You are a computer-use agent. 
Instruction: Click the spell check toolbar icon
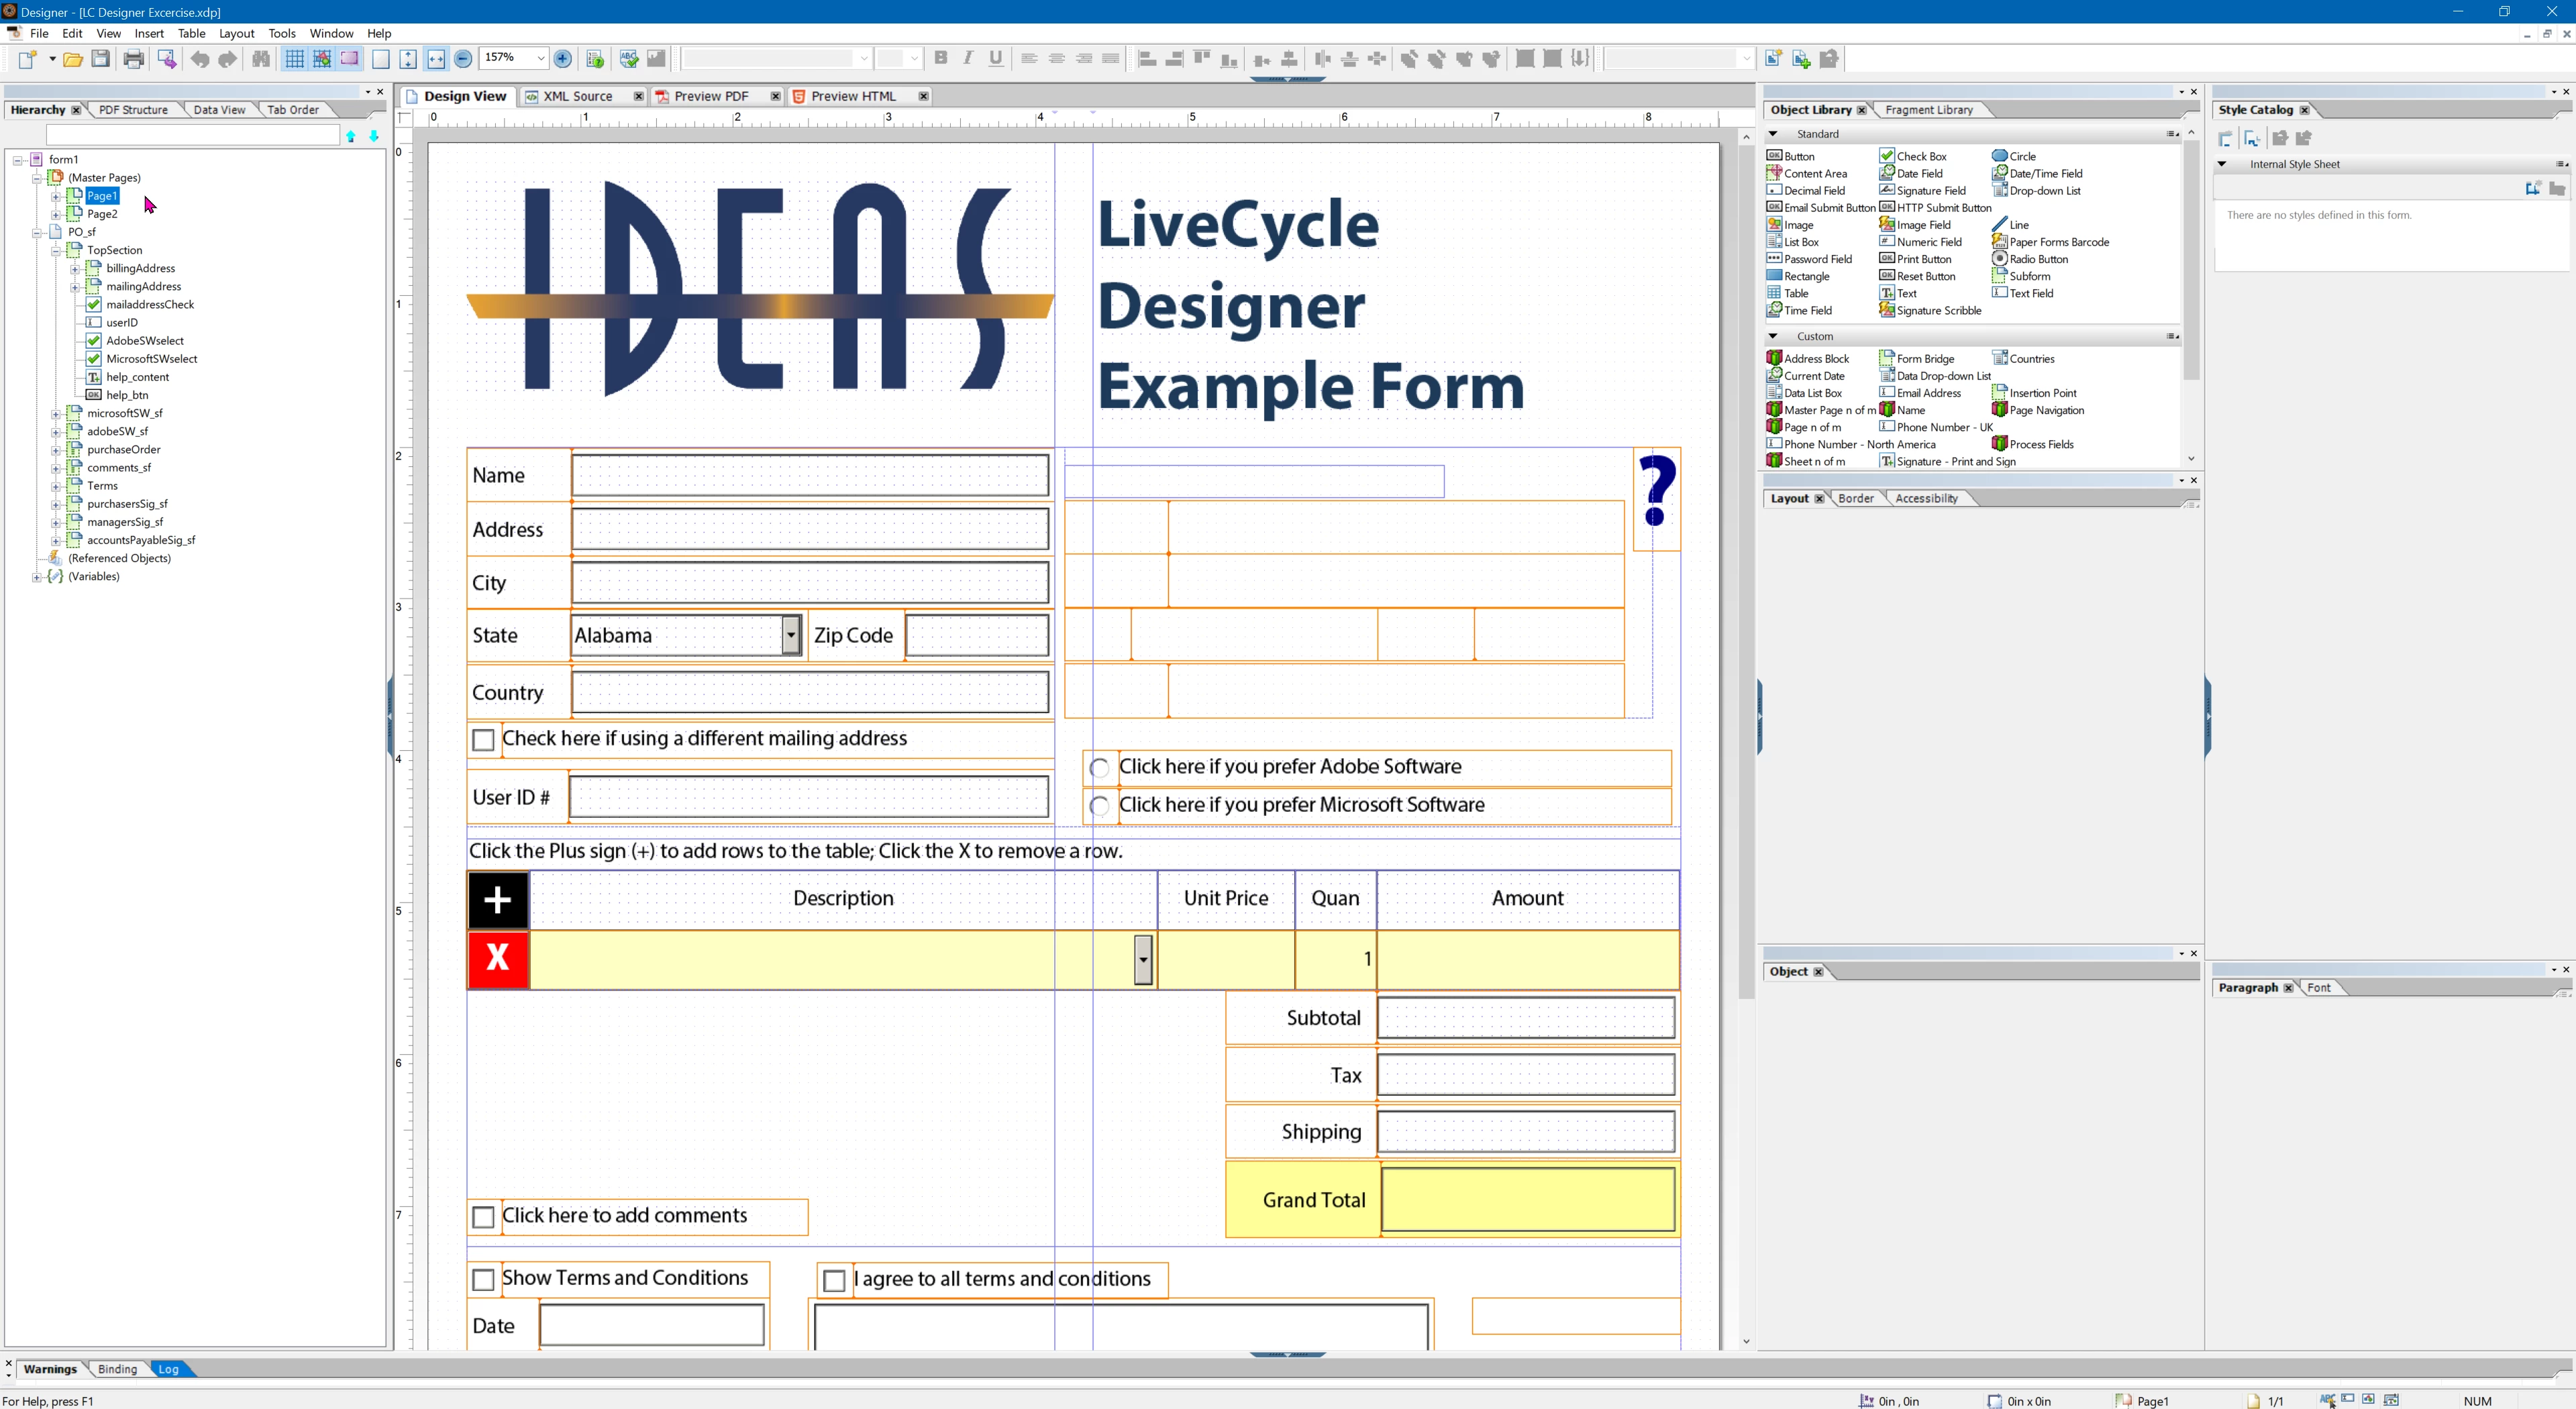point(628,59)
